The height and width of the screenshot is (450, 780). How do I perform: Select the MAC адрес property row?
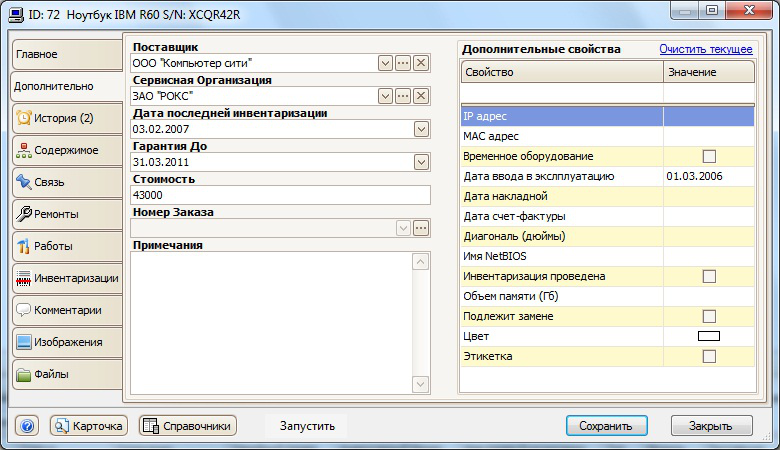coord(607,136)
